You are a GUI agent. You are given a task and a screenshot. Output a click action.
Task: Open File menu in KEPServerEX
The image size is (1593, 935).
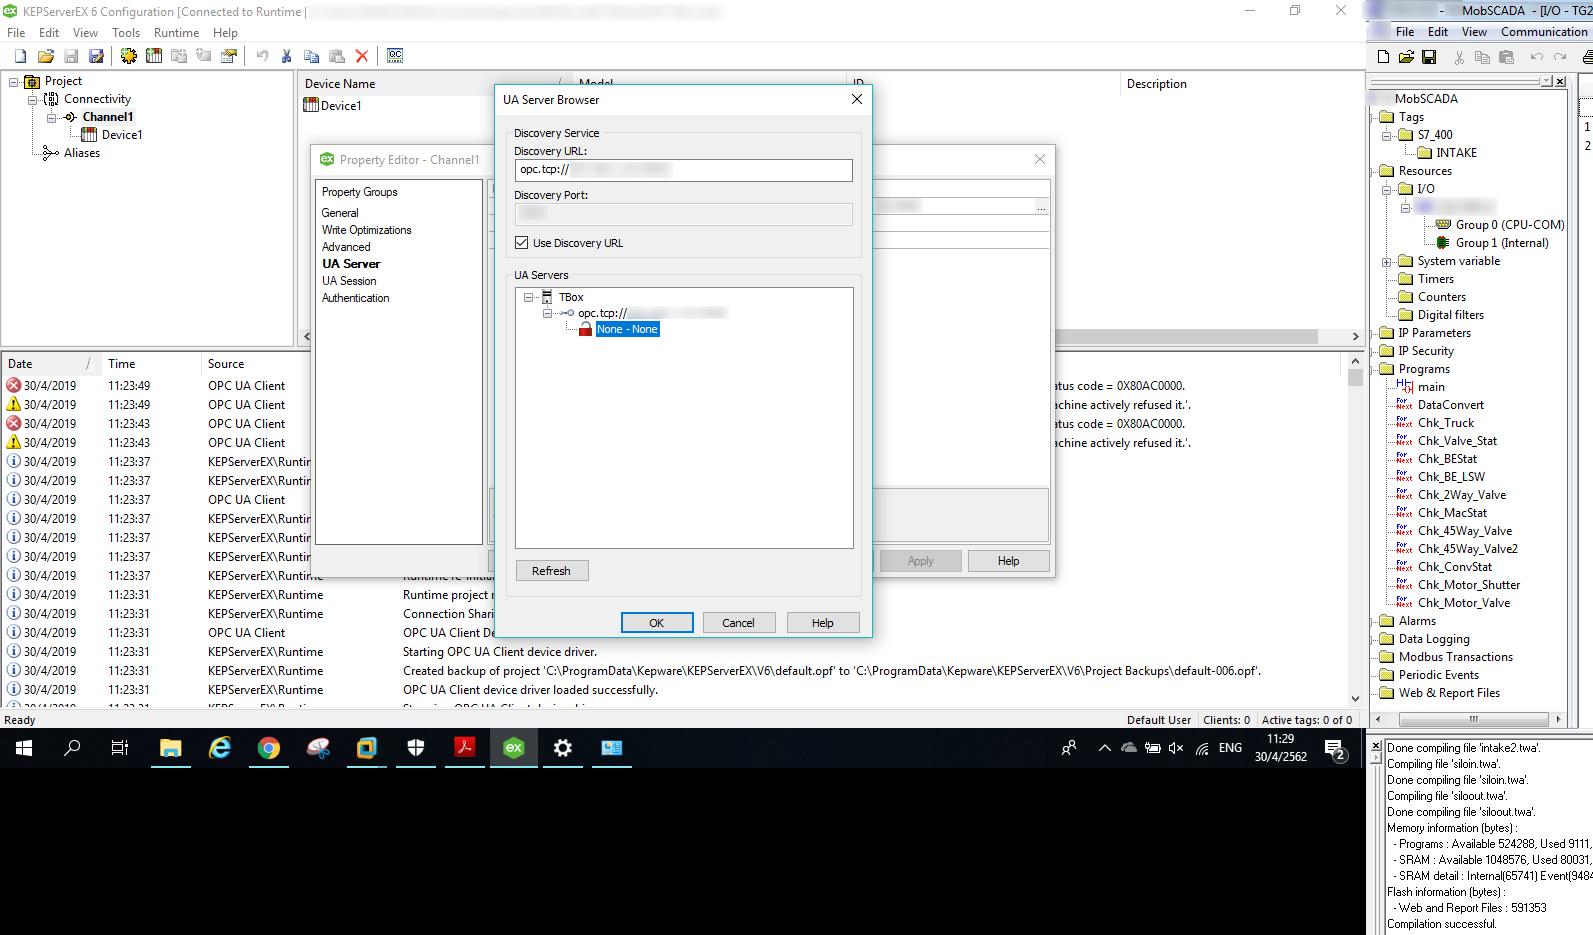16,33
